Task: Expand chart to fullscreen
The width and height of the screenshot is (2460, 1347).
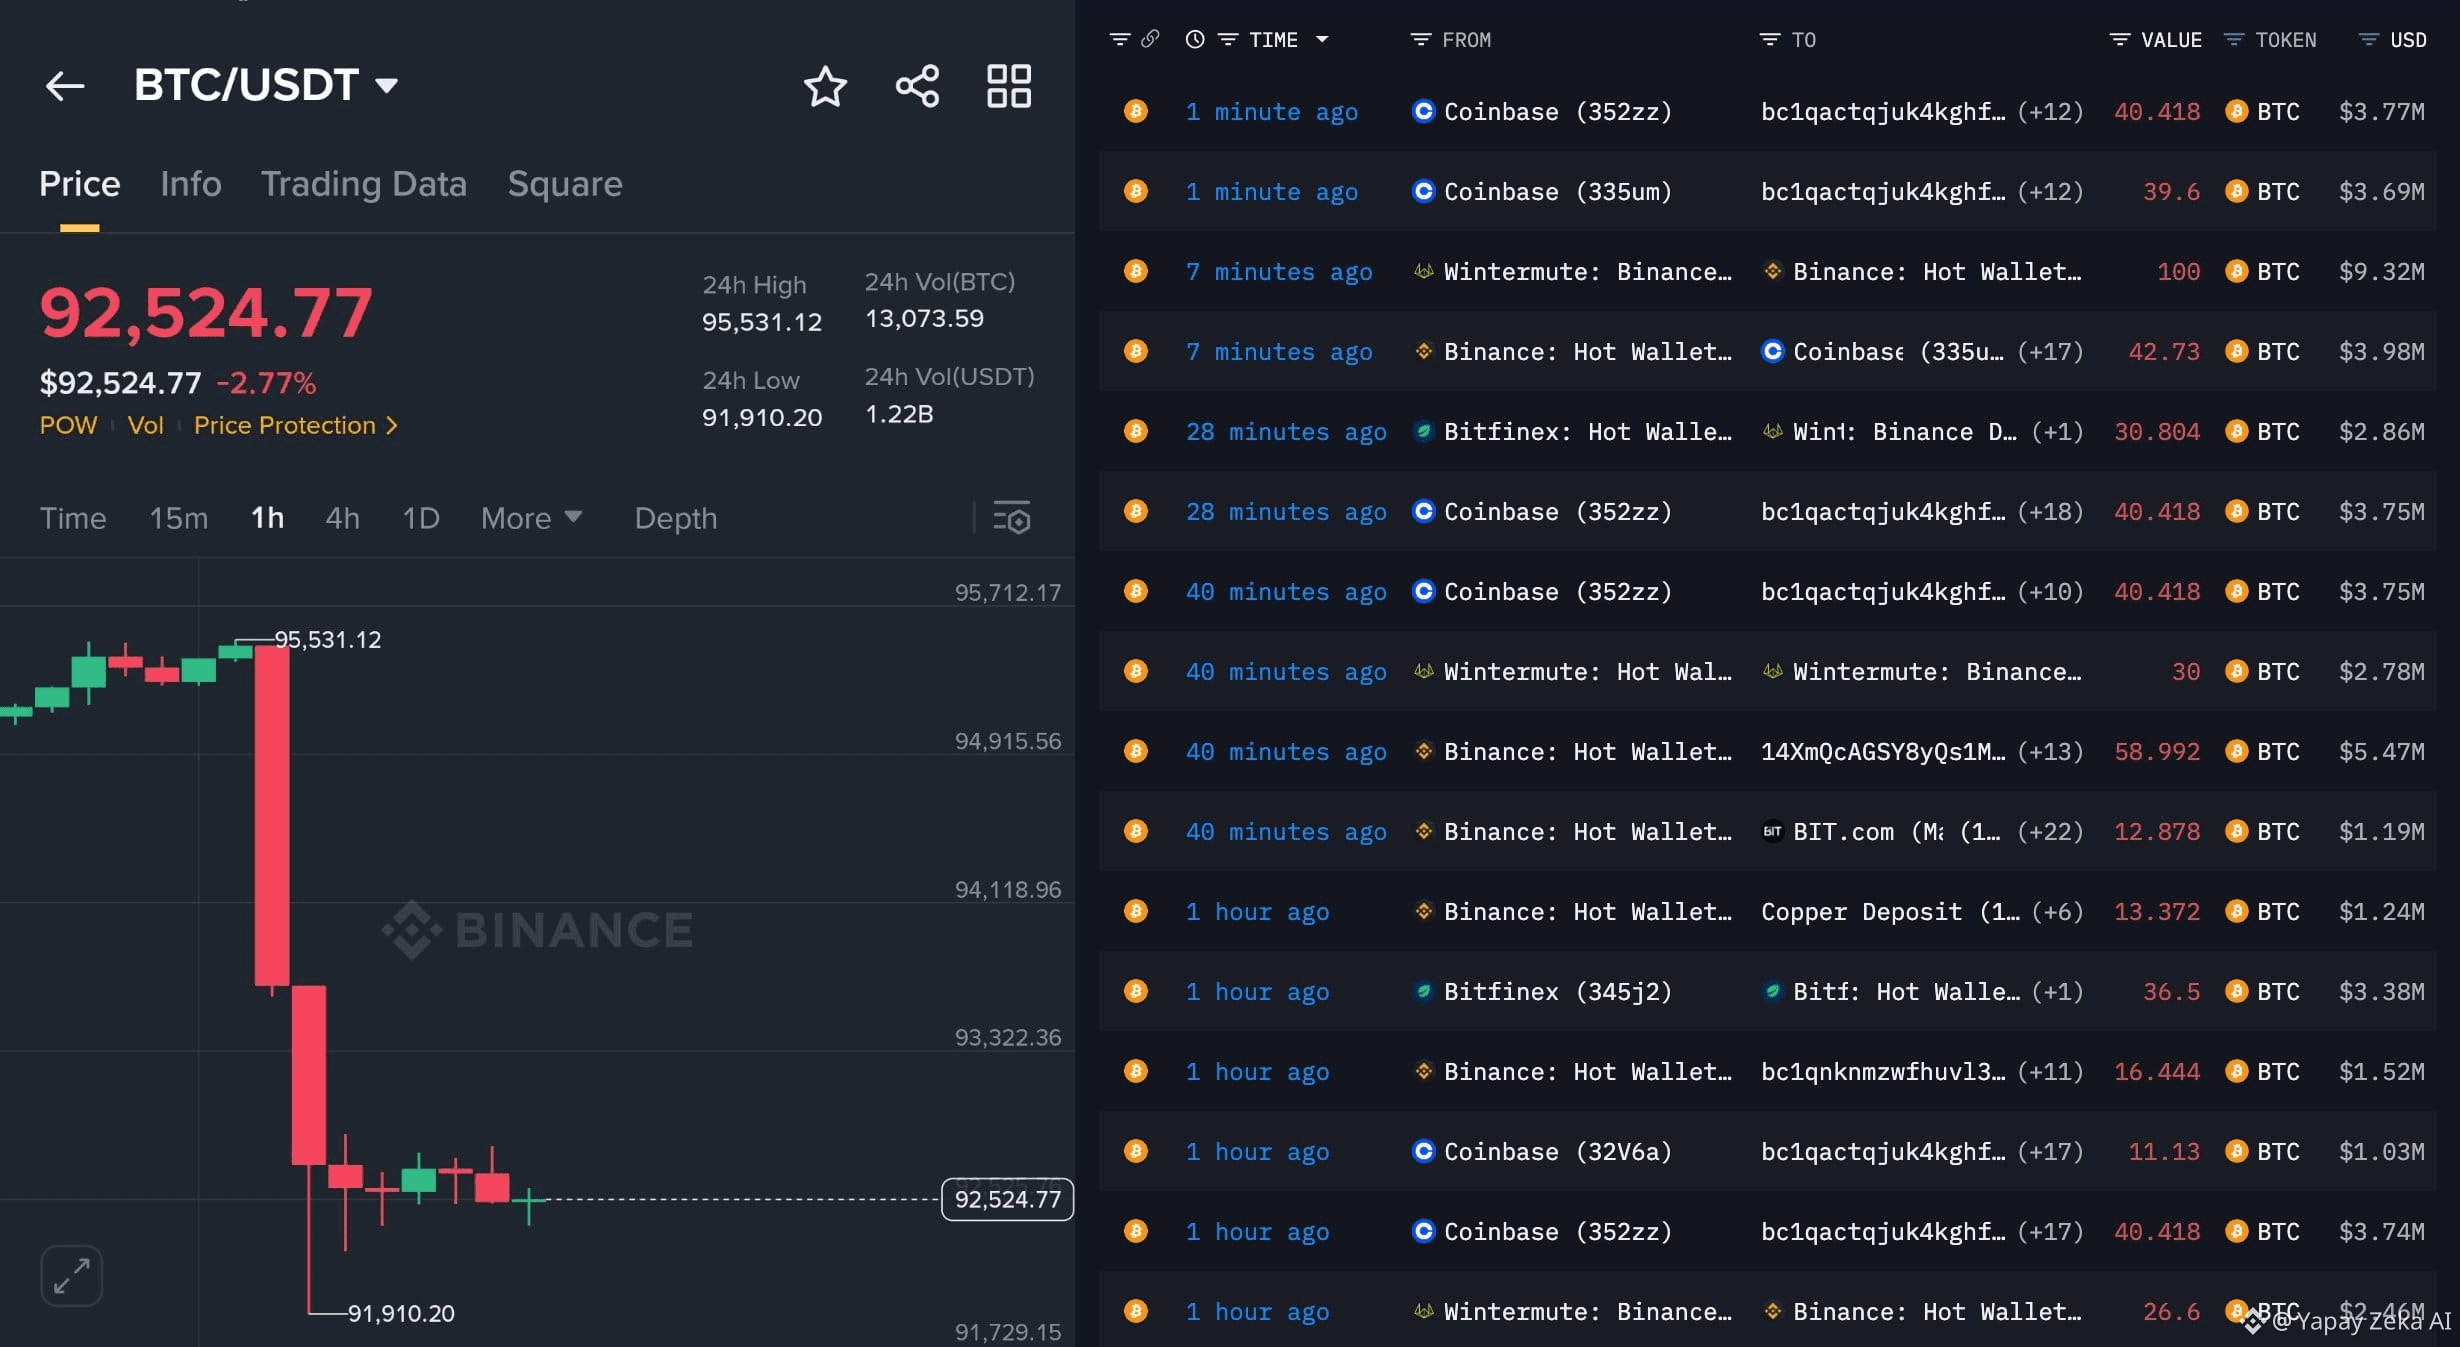Action: [71, 1276]
